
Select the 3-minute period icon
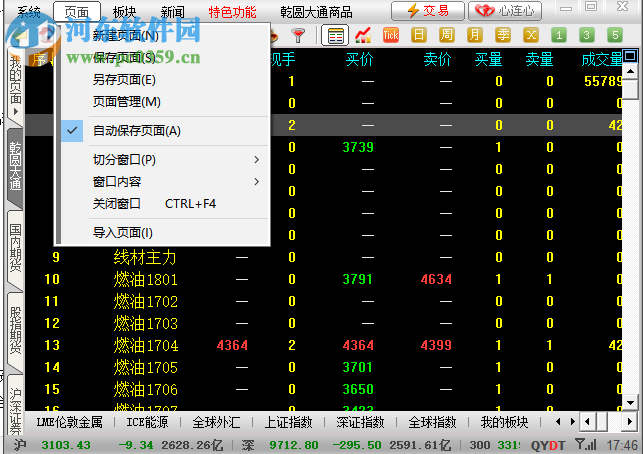point(586,35)
